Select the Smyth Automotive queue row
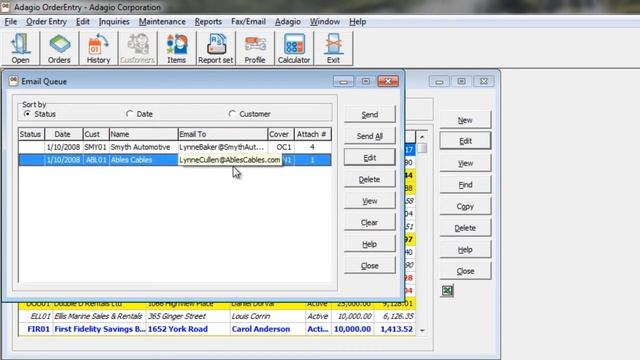The image size is (640, 360). (175, 147)
